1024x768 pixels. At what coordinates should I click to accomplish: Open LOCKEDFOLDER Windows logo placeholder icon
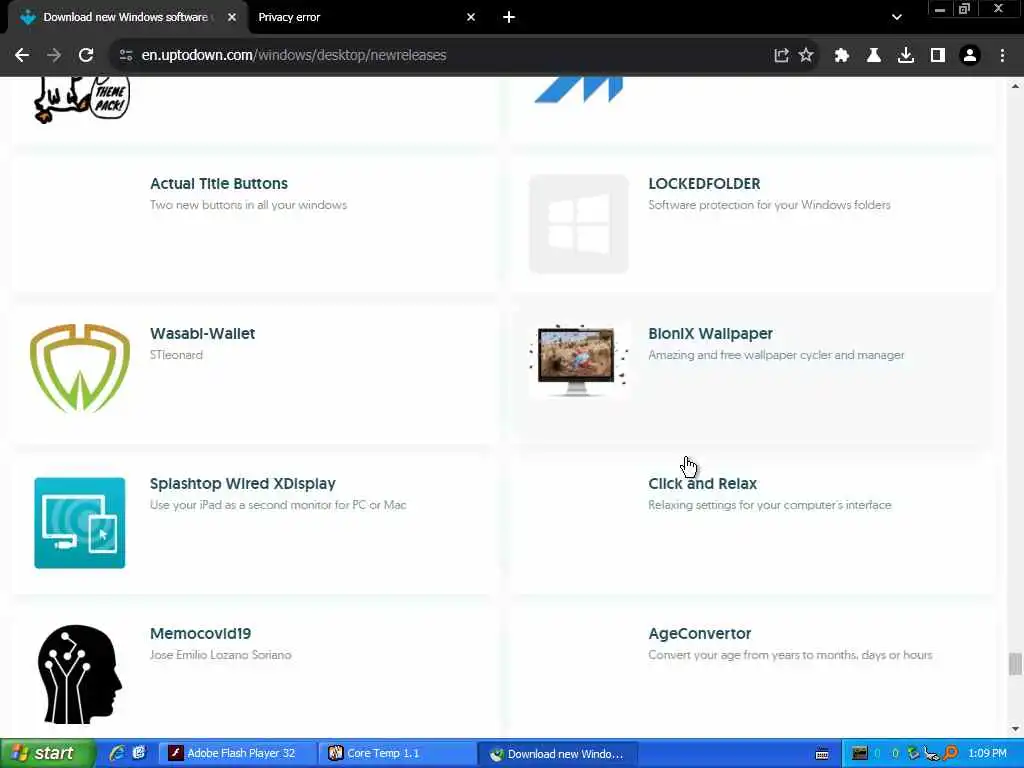[x=579, y=223]
